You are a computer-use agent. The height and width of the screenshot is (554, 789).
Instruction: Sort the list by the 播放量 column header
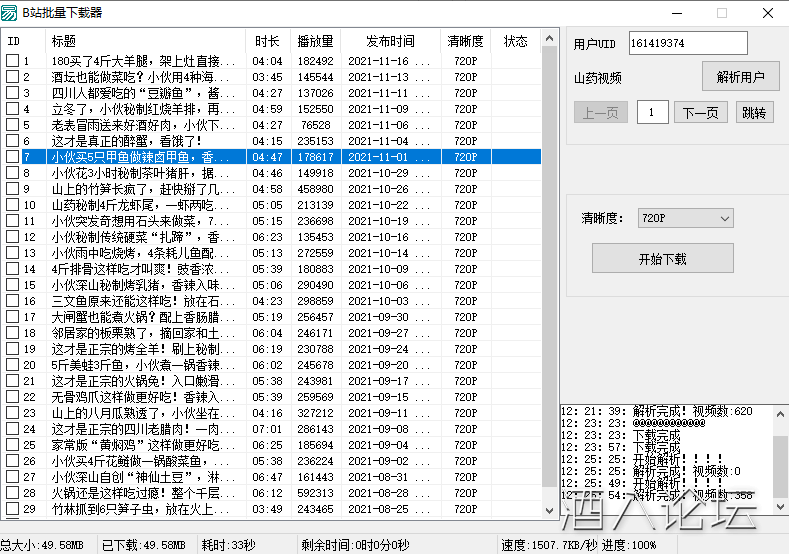pyautogui.click(x=315, y=41)
